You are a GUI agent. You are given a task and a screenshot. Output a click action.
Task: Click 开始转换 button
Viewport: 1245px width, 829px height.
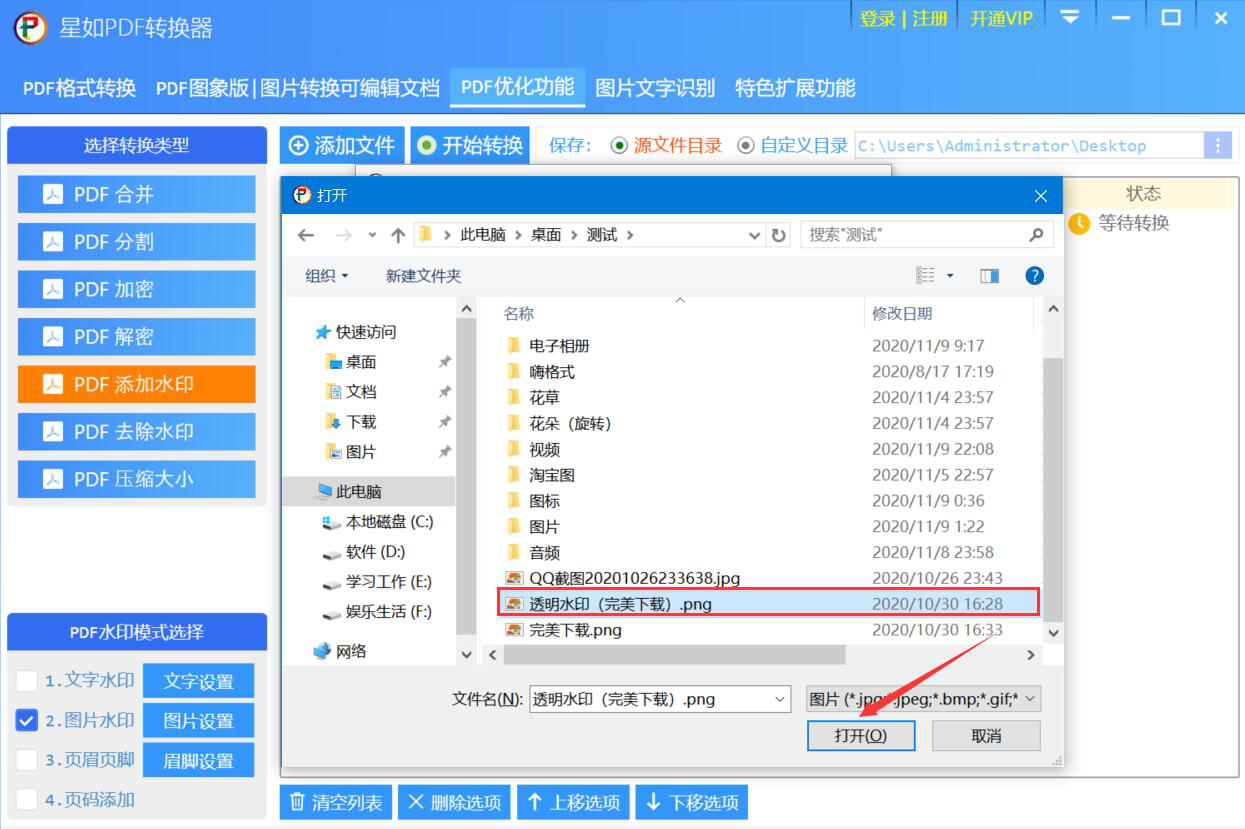pyautogui.click(x=470, y=145)
